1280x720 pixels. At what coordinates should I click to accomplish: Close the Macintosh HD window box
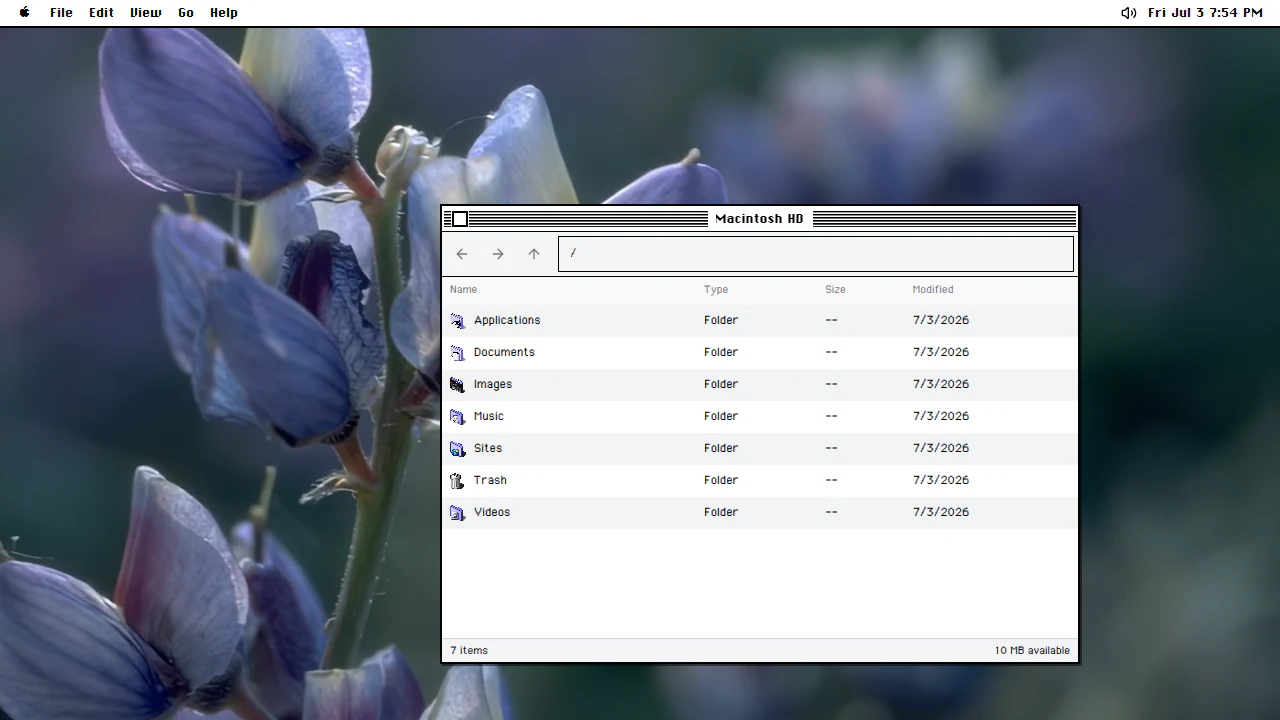pyautogui.click(x=460, y=219)
